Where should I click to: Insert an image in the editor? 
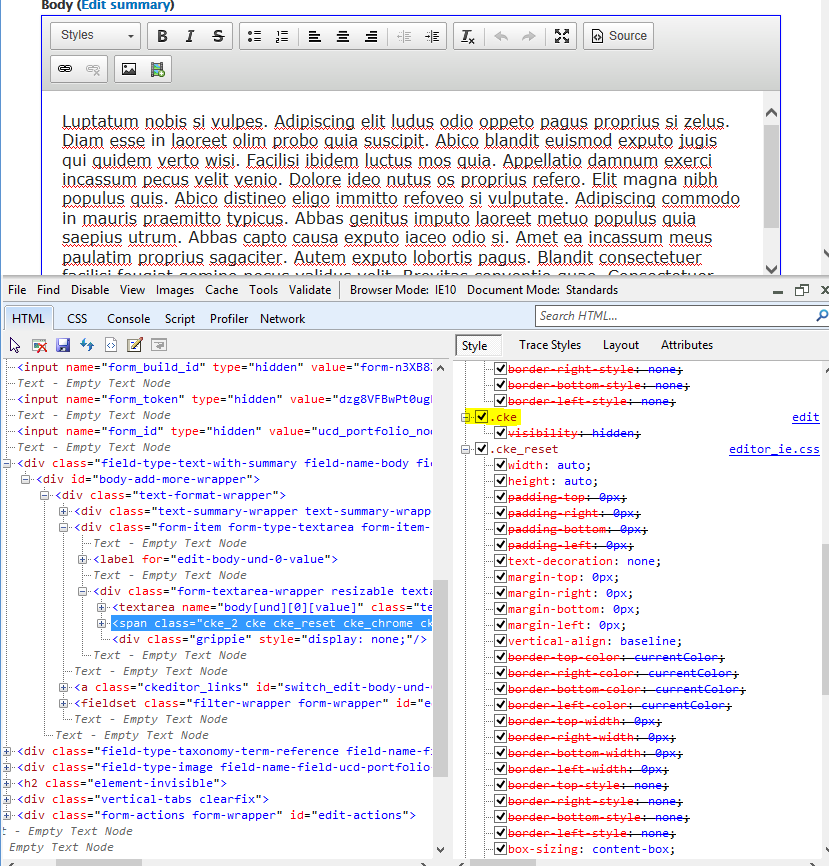point(129,69)
